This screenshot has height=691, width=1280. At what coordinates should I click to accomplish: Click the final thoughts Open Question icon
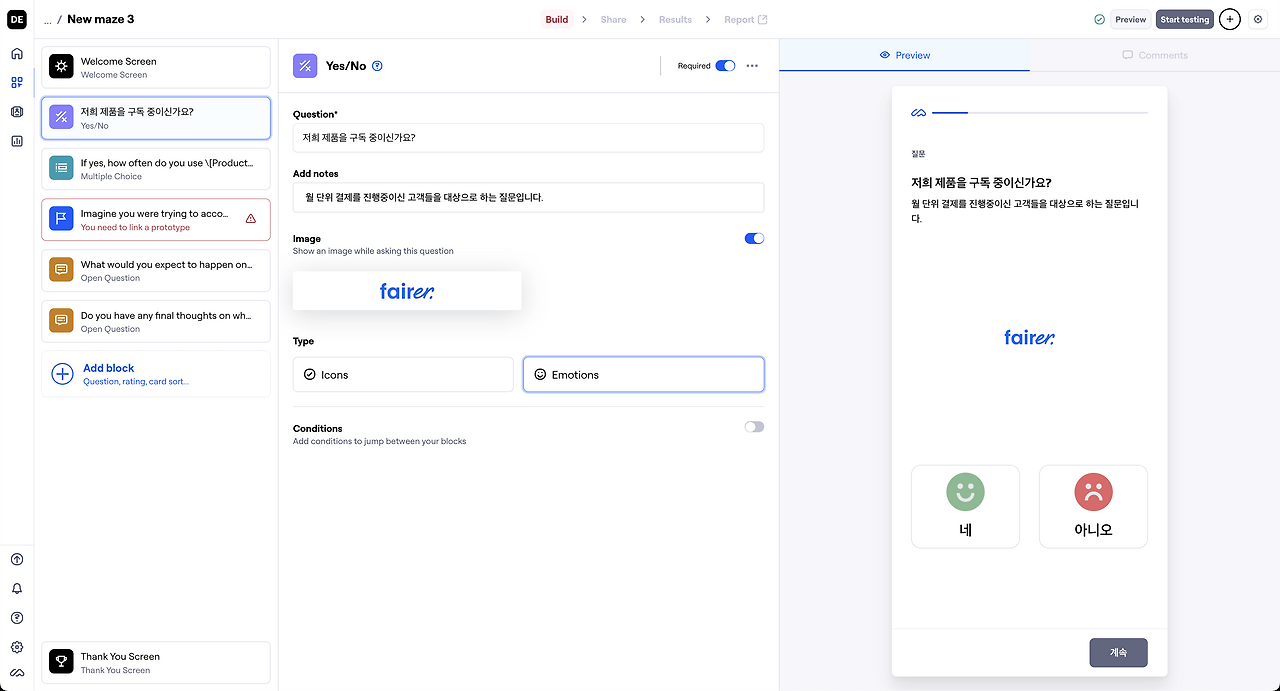pyautogui.click(x=61, y=321)
